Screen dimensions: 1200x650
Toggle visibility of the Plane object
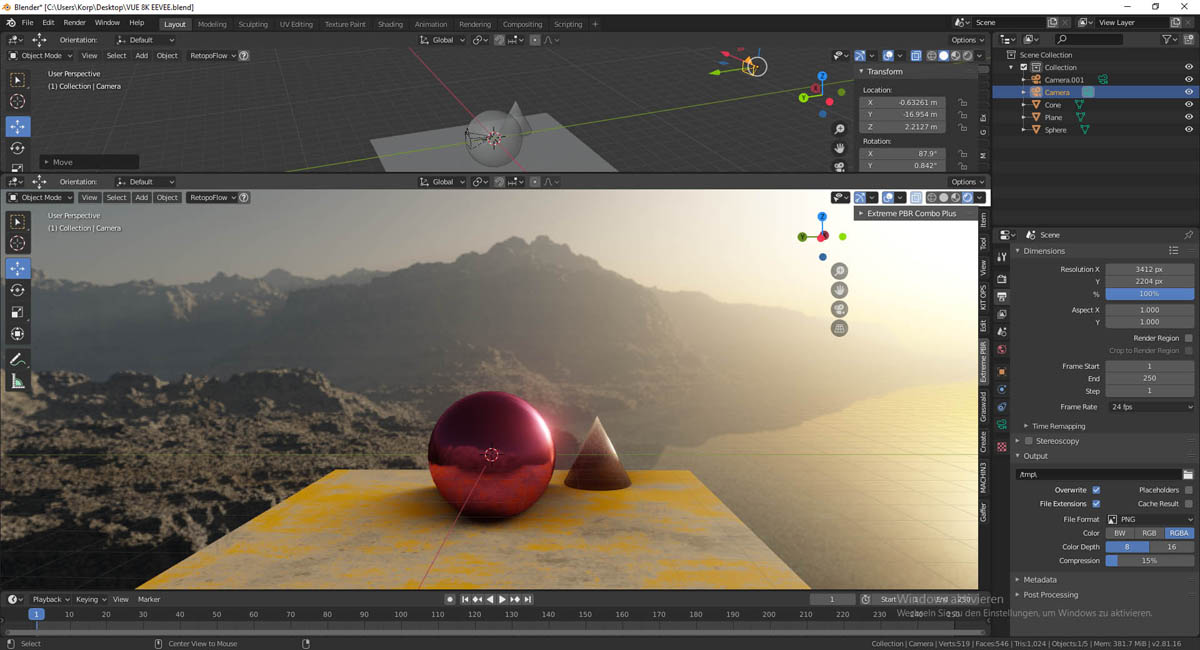(x=1189, y=117)
